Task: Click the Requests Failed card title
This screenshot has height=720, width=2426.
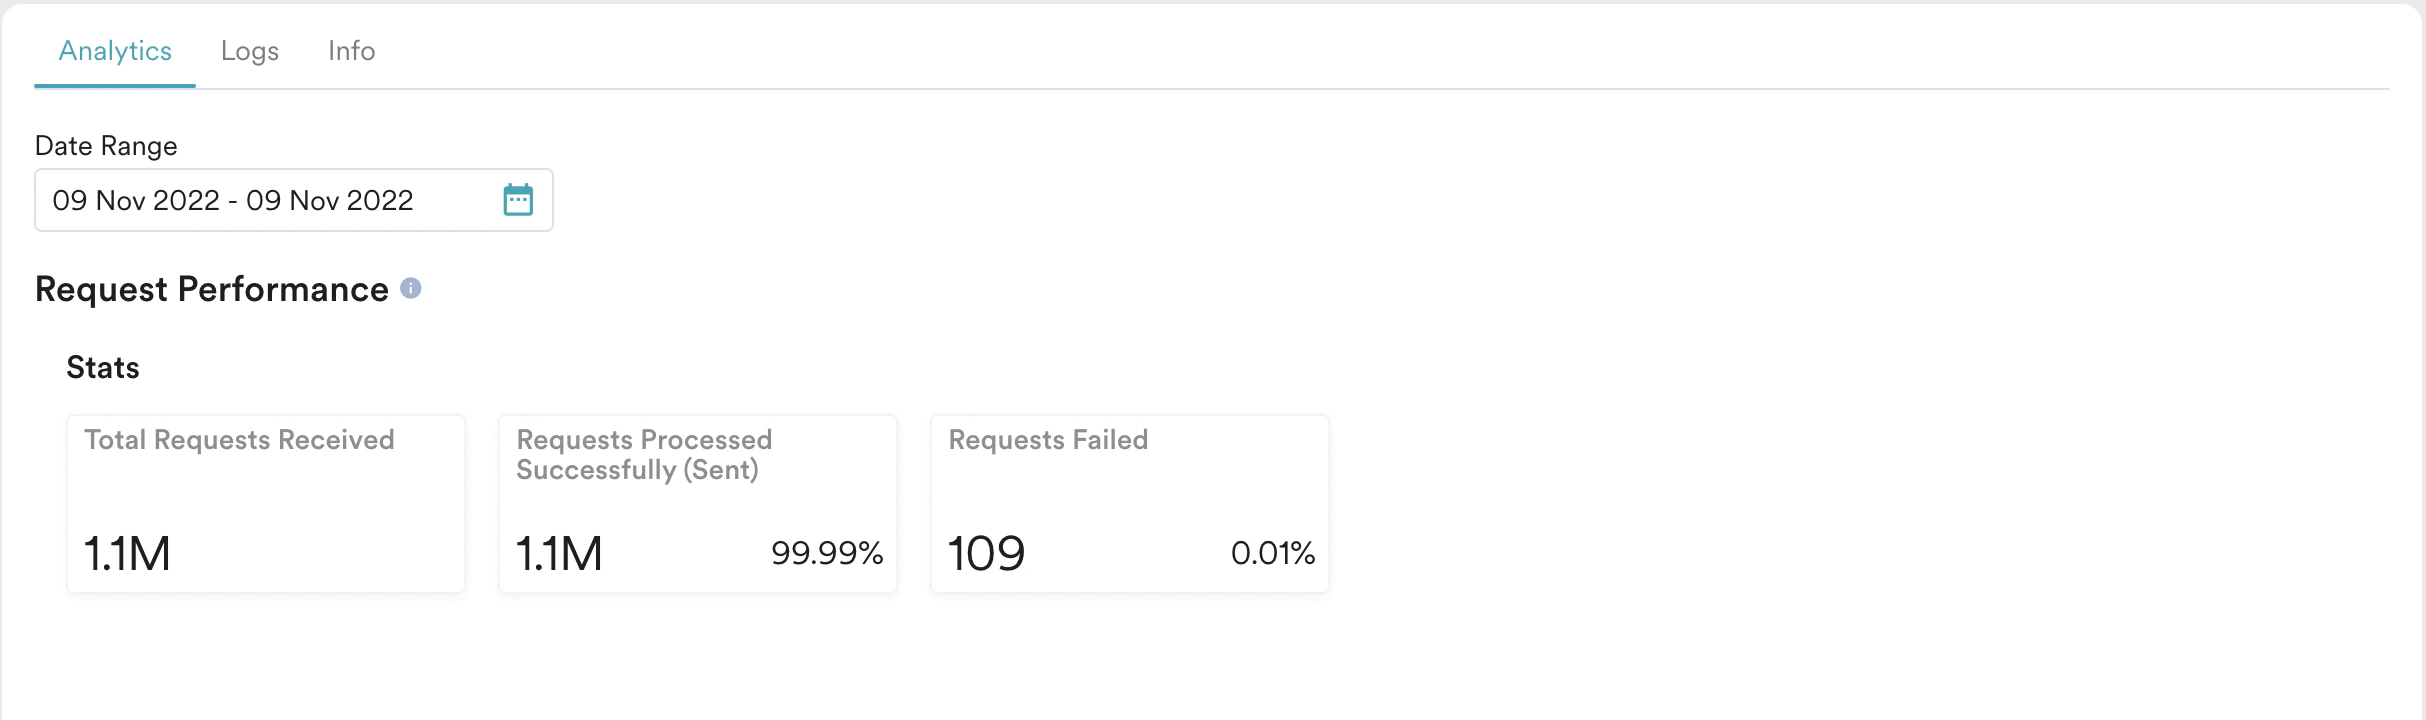Action: click(x=1048, y=439)
